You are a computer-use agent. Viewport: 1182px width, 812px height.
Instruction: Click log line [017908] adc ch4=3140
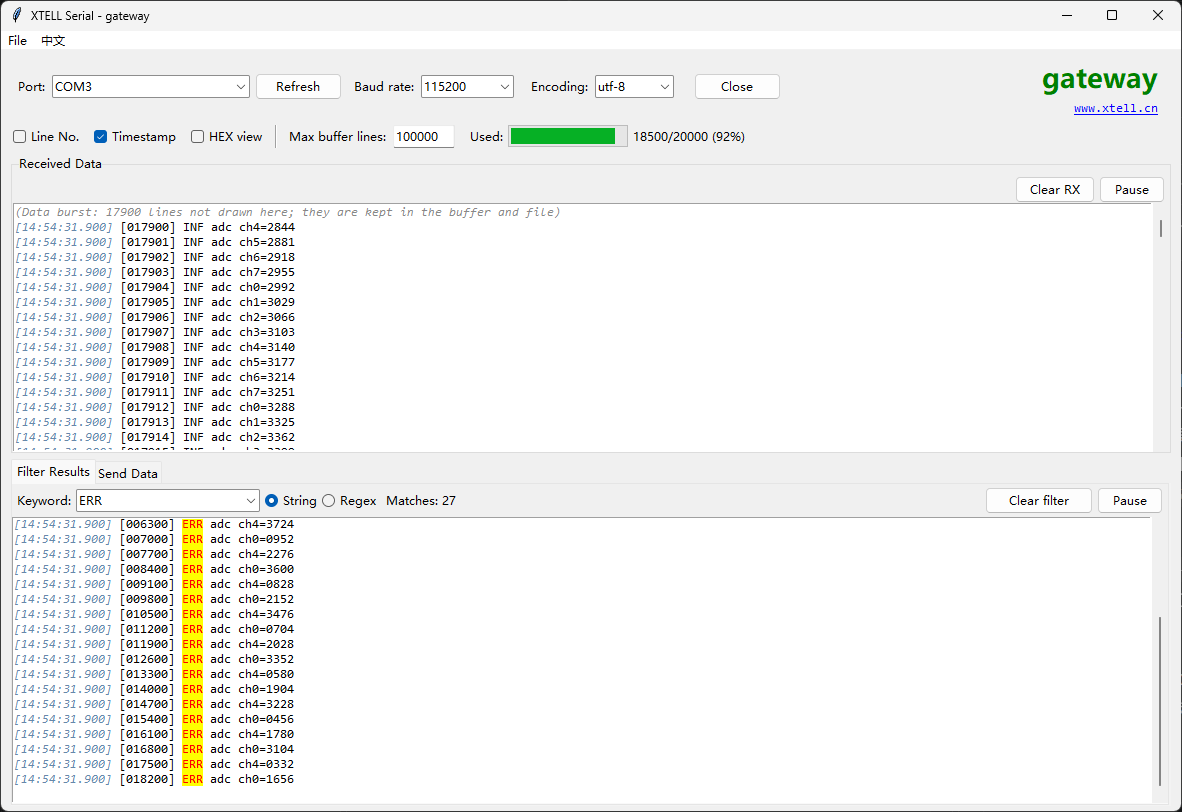click(x=155, y=348)
